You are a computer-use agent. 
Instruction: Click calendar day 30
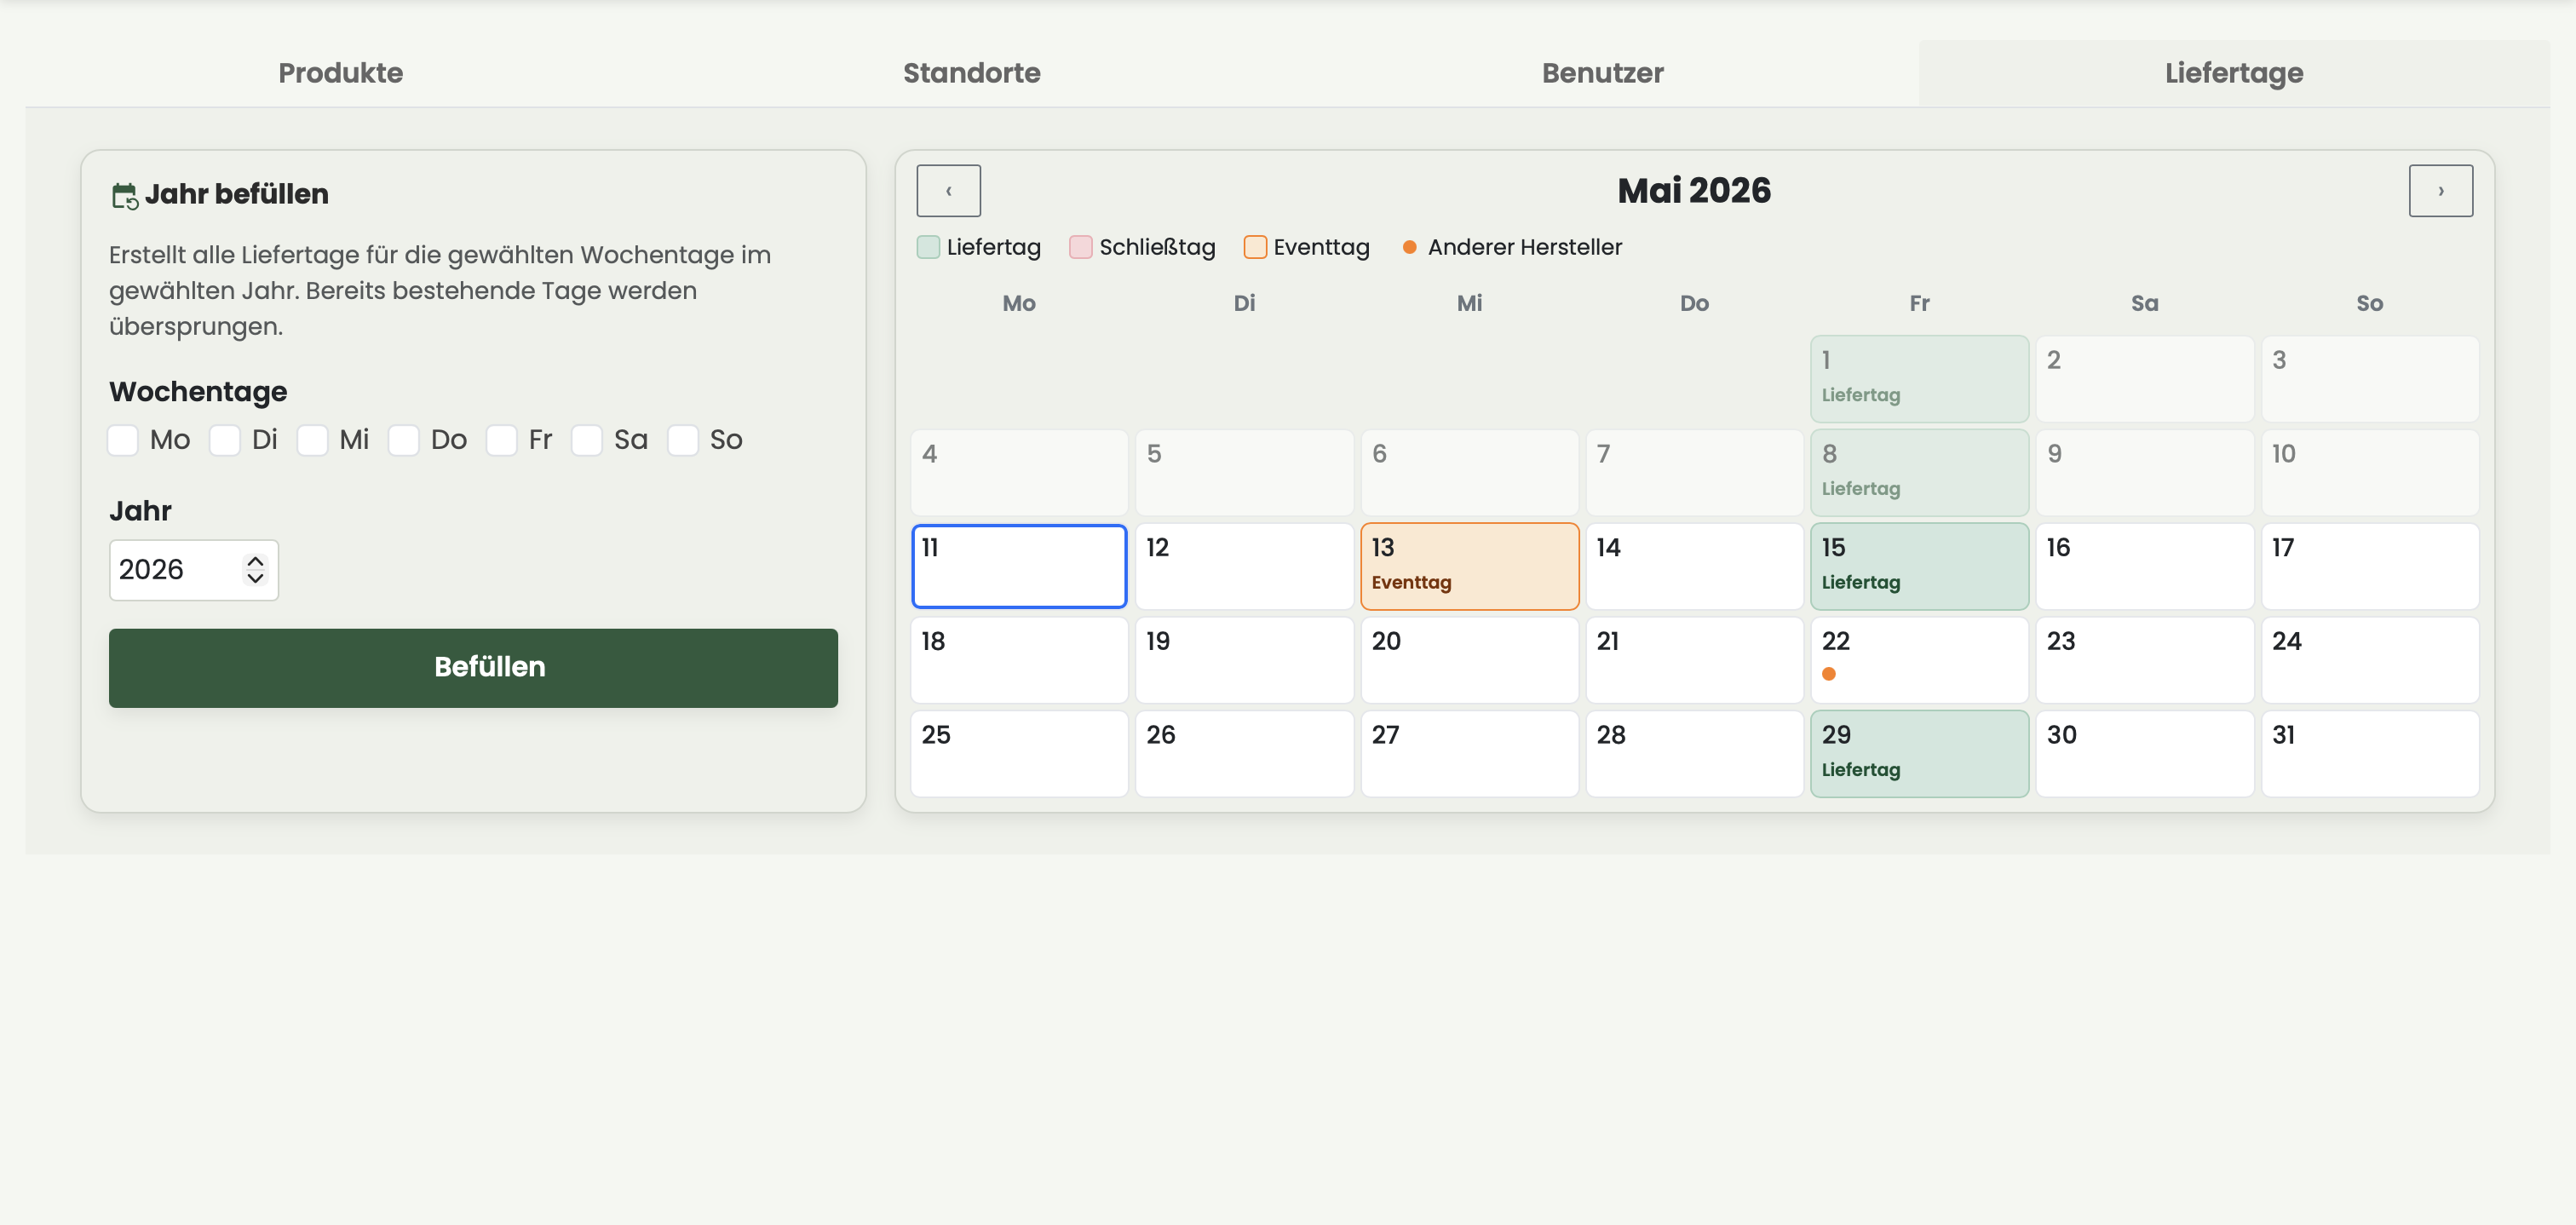2144,754
